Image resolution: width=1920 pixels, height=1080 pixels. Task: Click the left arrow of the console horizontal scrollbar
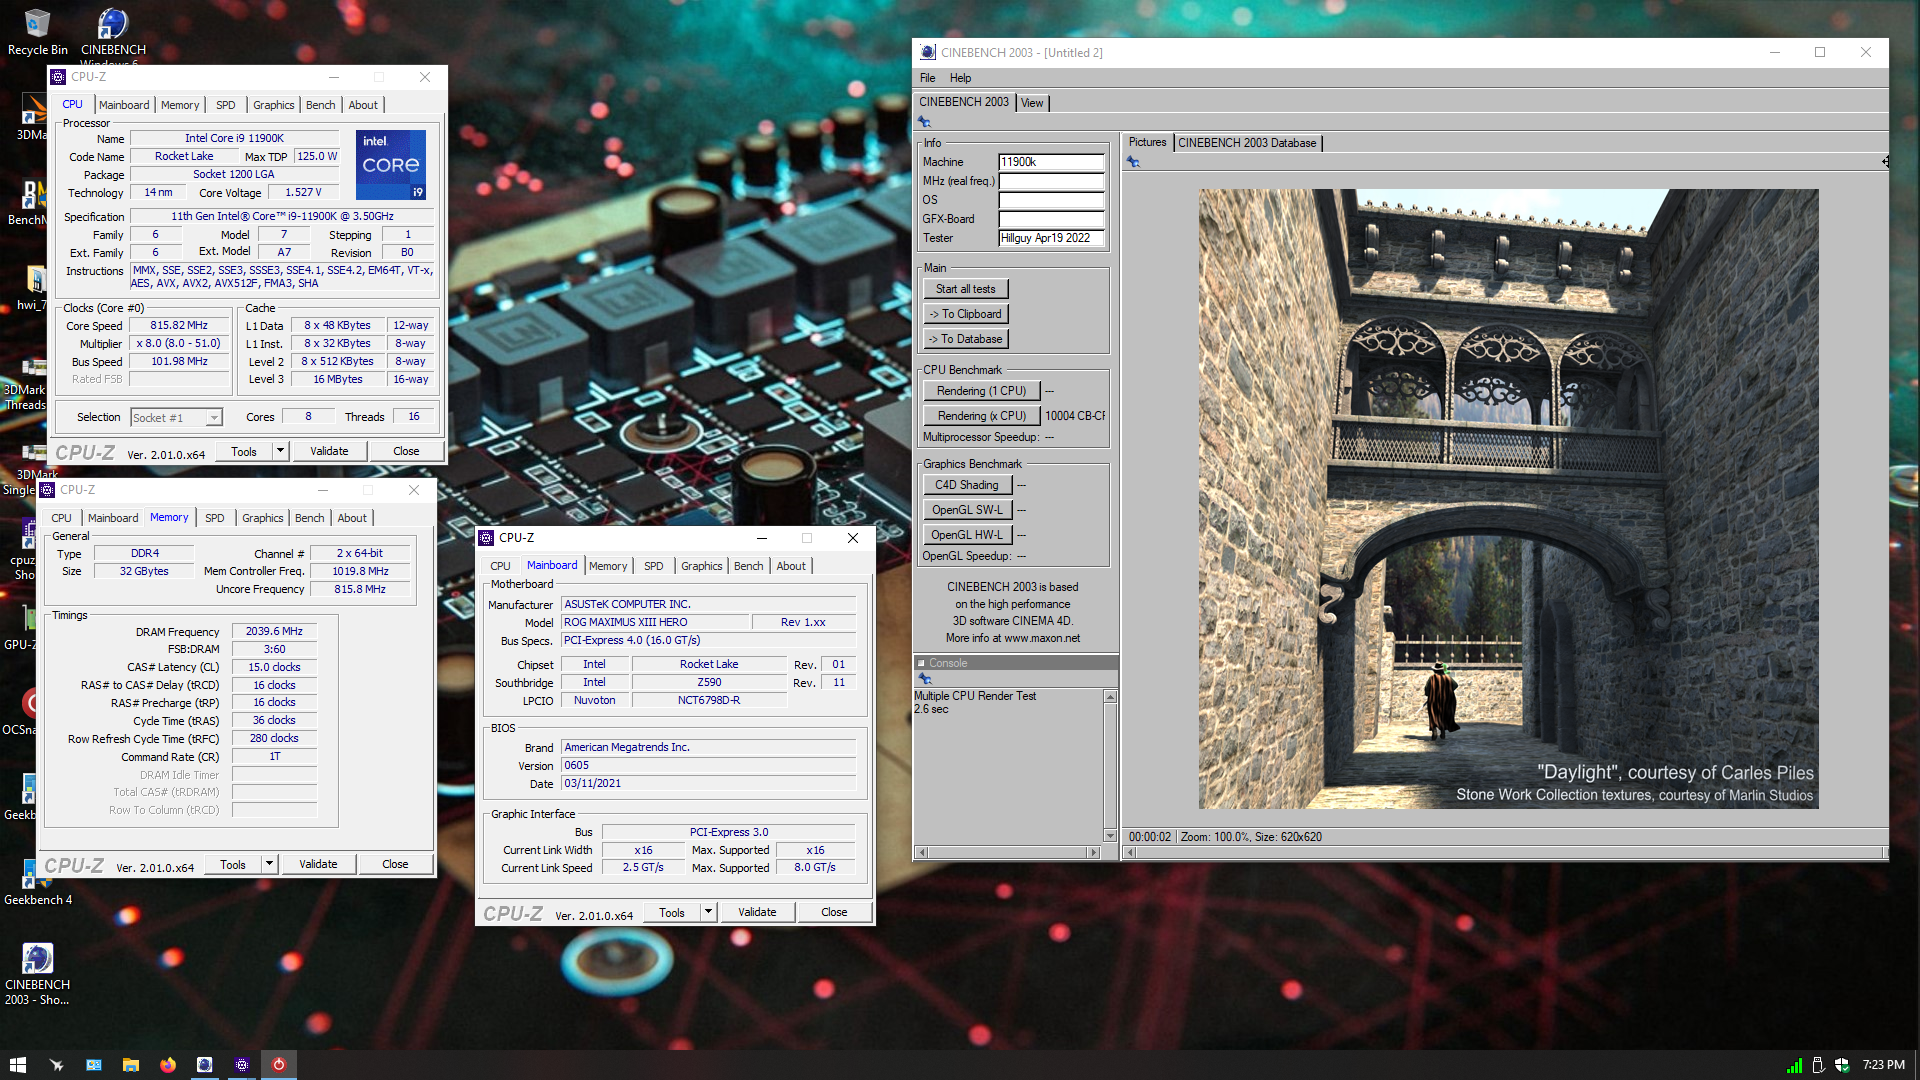[922, 852]
